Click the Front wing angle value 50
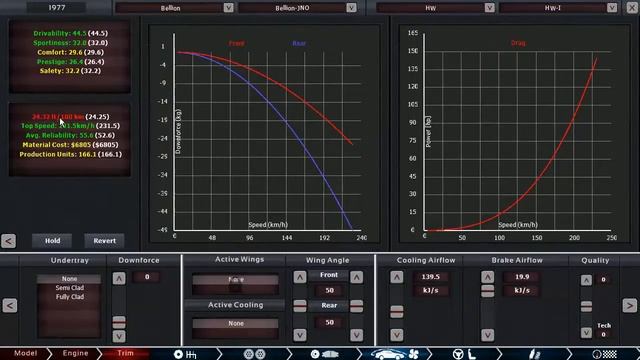 [329, 291]
